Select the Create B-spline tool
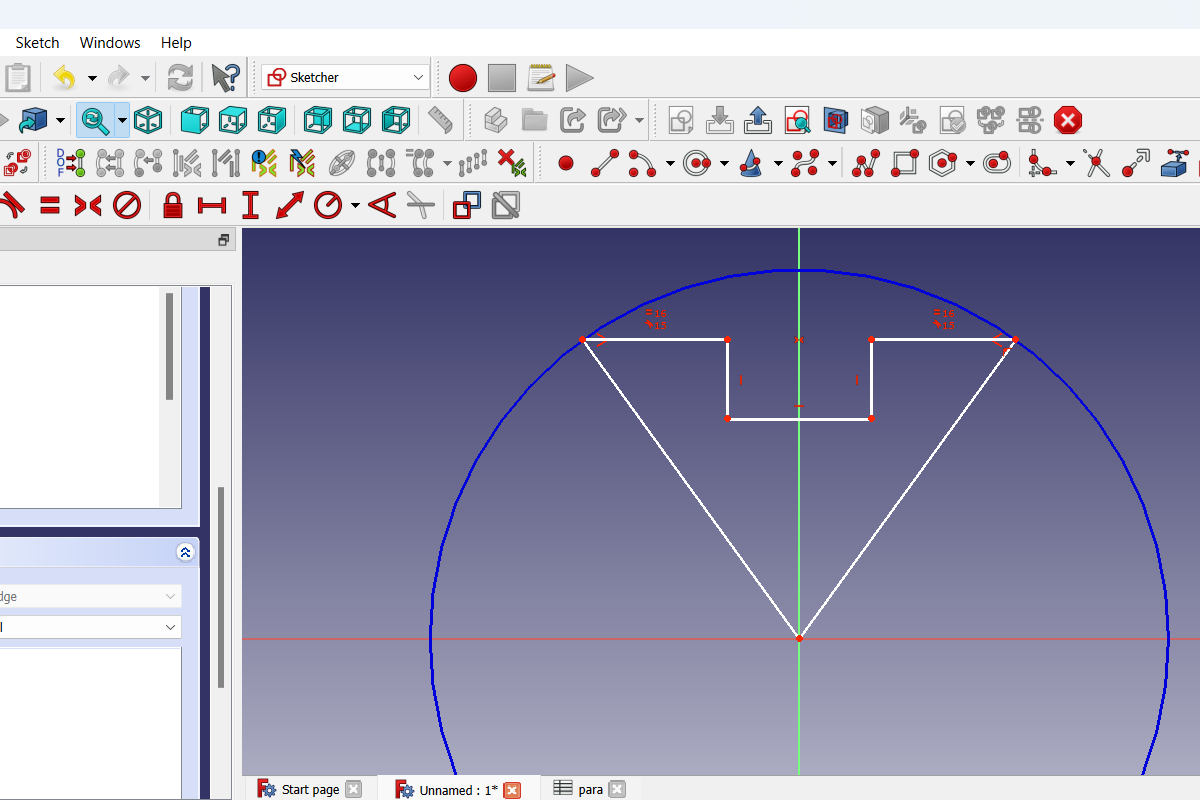Image resolution: width=1200 pixels, height=800 pixels. [806, 163]
